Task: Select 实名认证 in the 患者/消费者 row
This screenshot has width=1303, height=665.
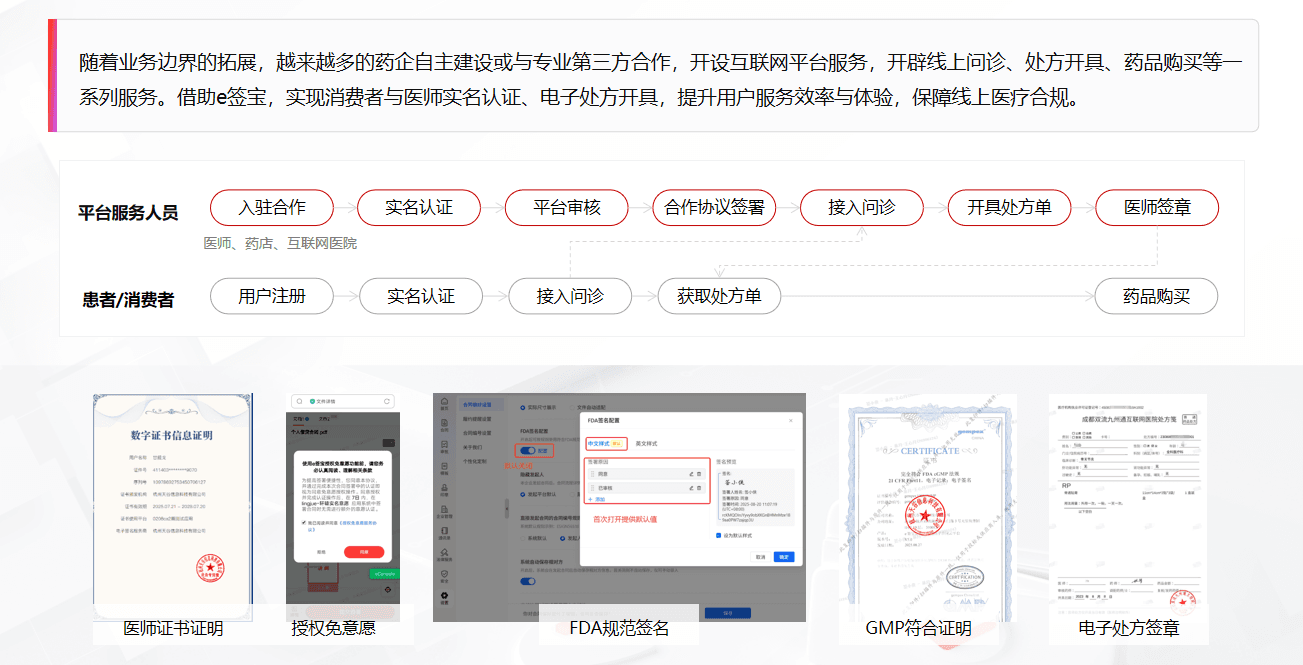Action: pos(421,296)
